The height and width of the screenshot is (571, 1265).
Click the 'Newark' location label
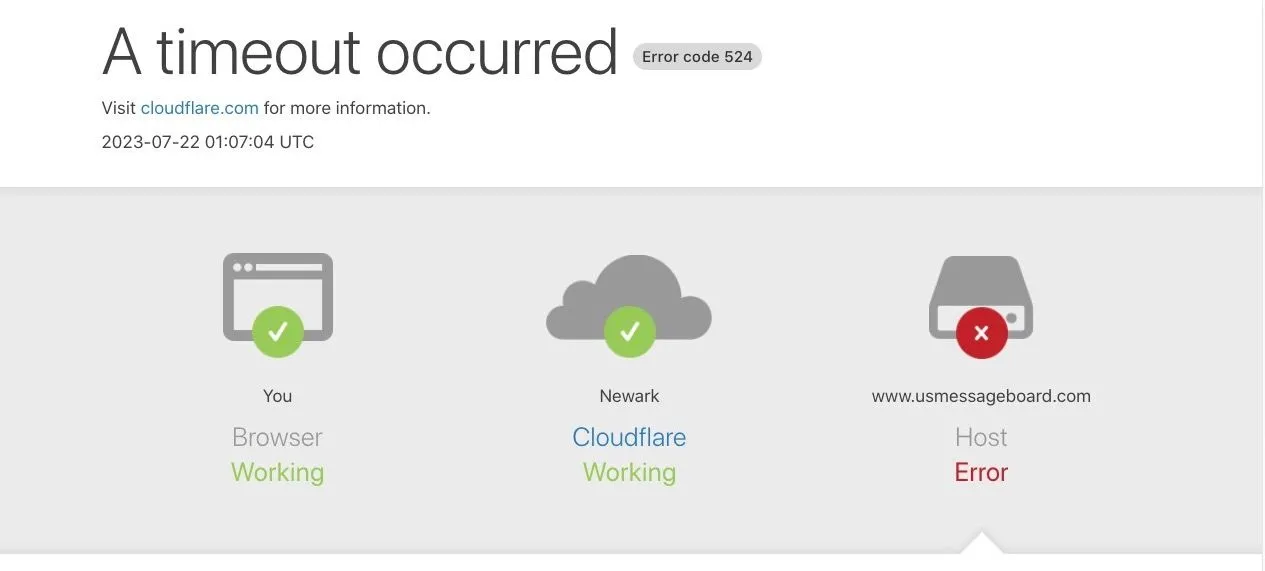click(x=629, y=396)
